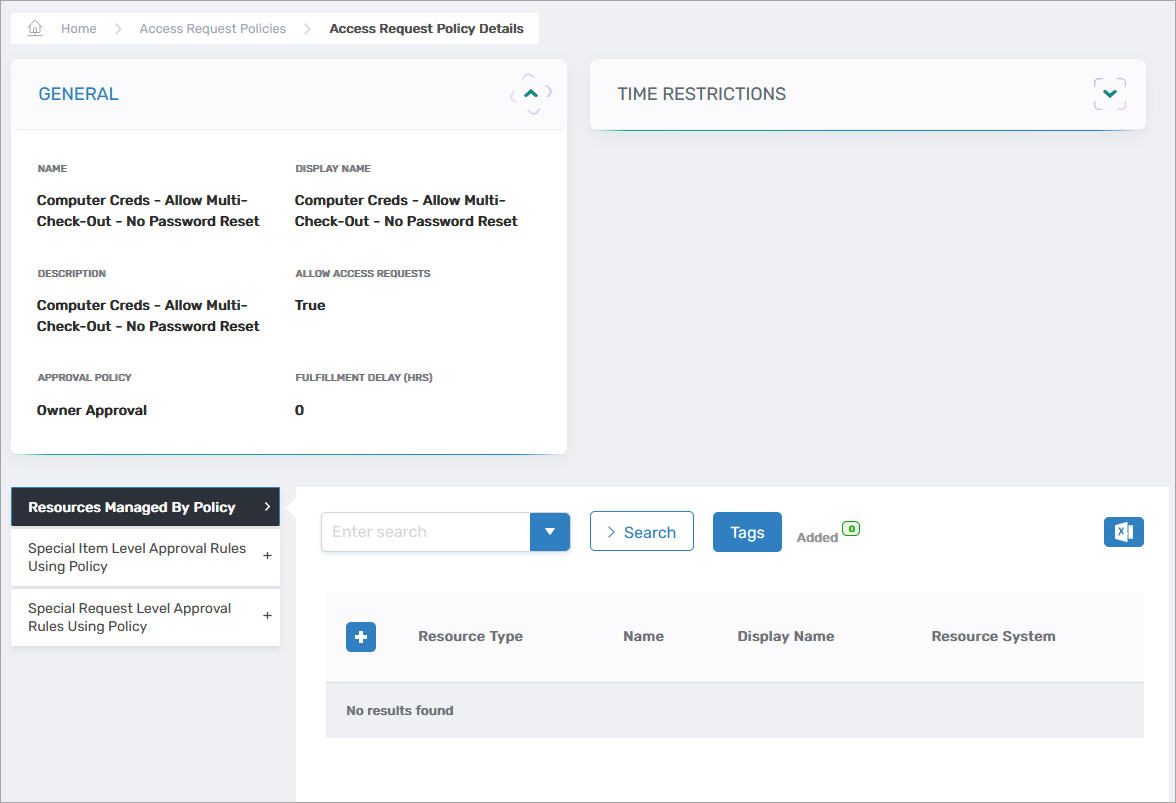Sort by Resource Type column header
The width and height of the screenshot is (1176, 803).
[x=470, y=636]
